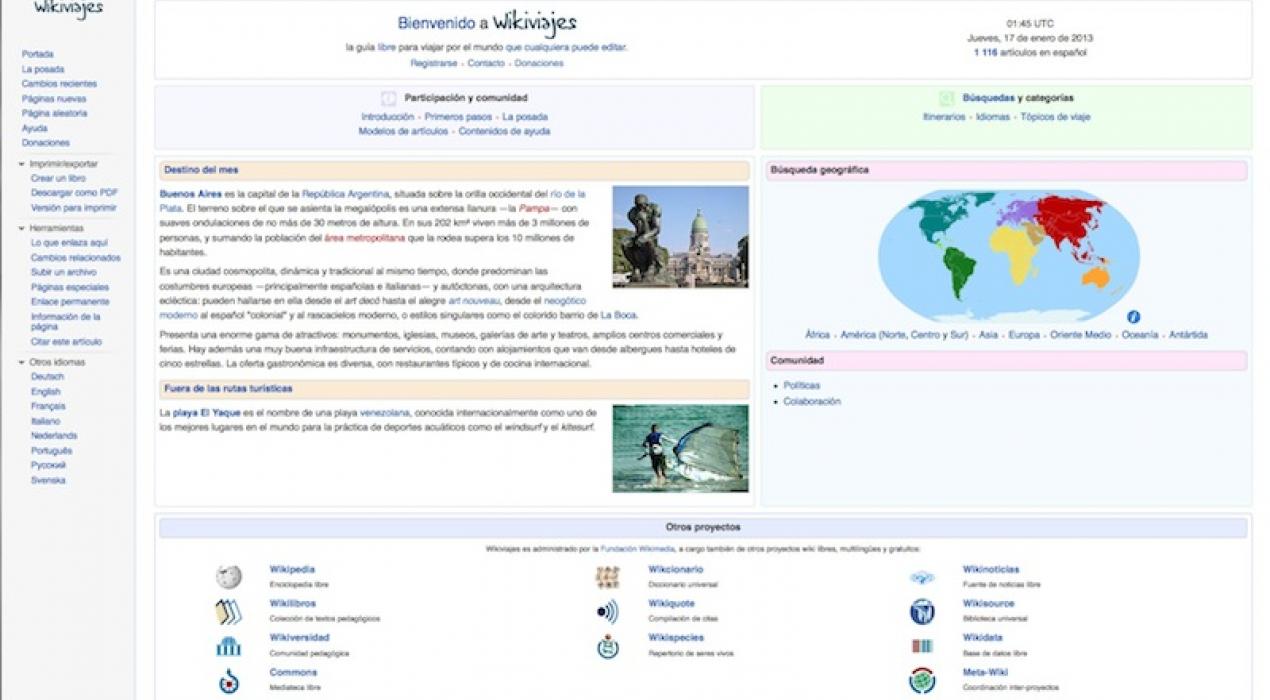Click the Registrarse link

pyautogui.click(x=434, y=63)
